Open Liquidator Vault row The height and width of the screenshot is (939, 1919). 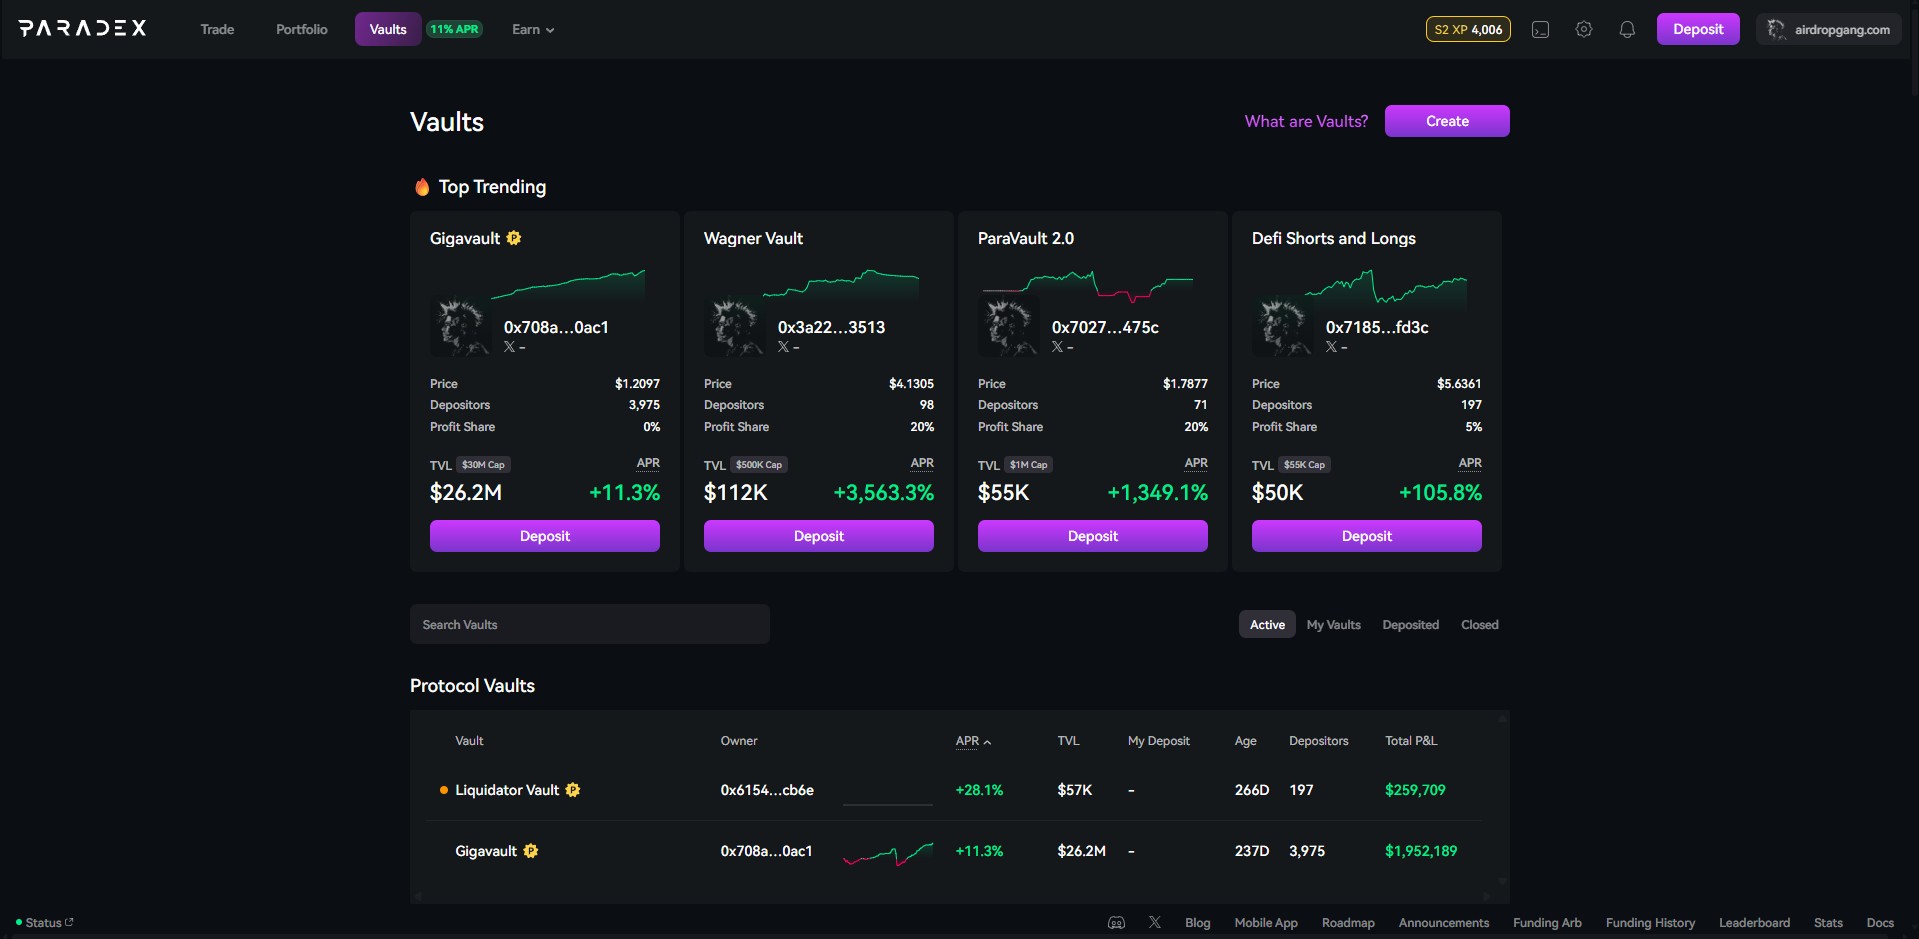(955, 790)
